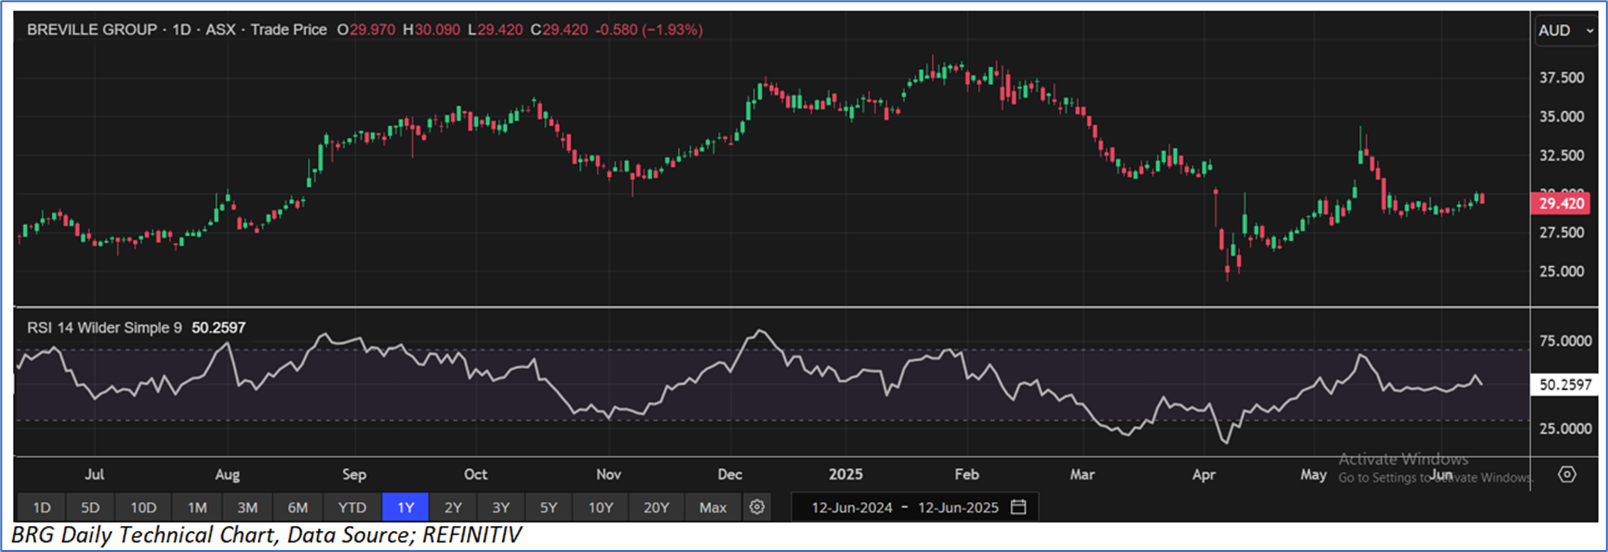Click the 12-Jun-2024 start date field
Screen dimensions: 1608x552
click(x=851, y=507)
